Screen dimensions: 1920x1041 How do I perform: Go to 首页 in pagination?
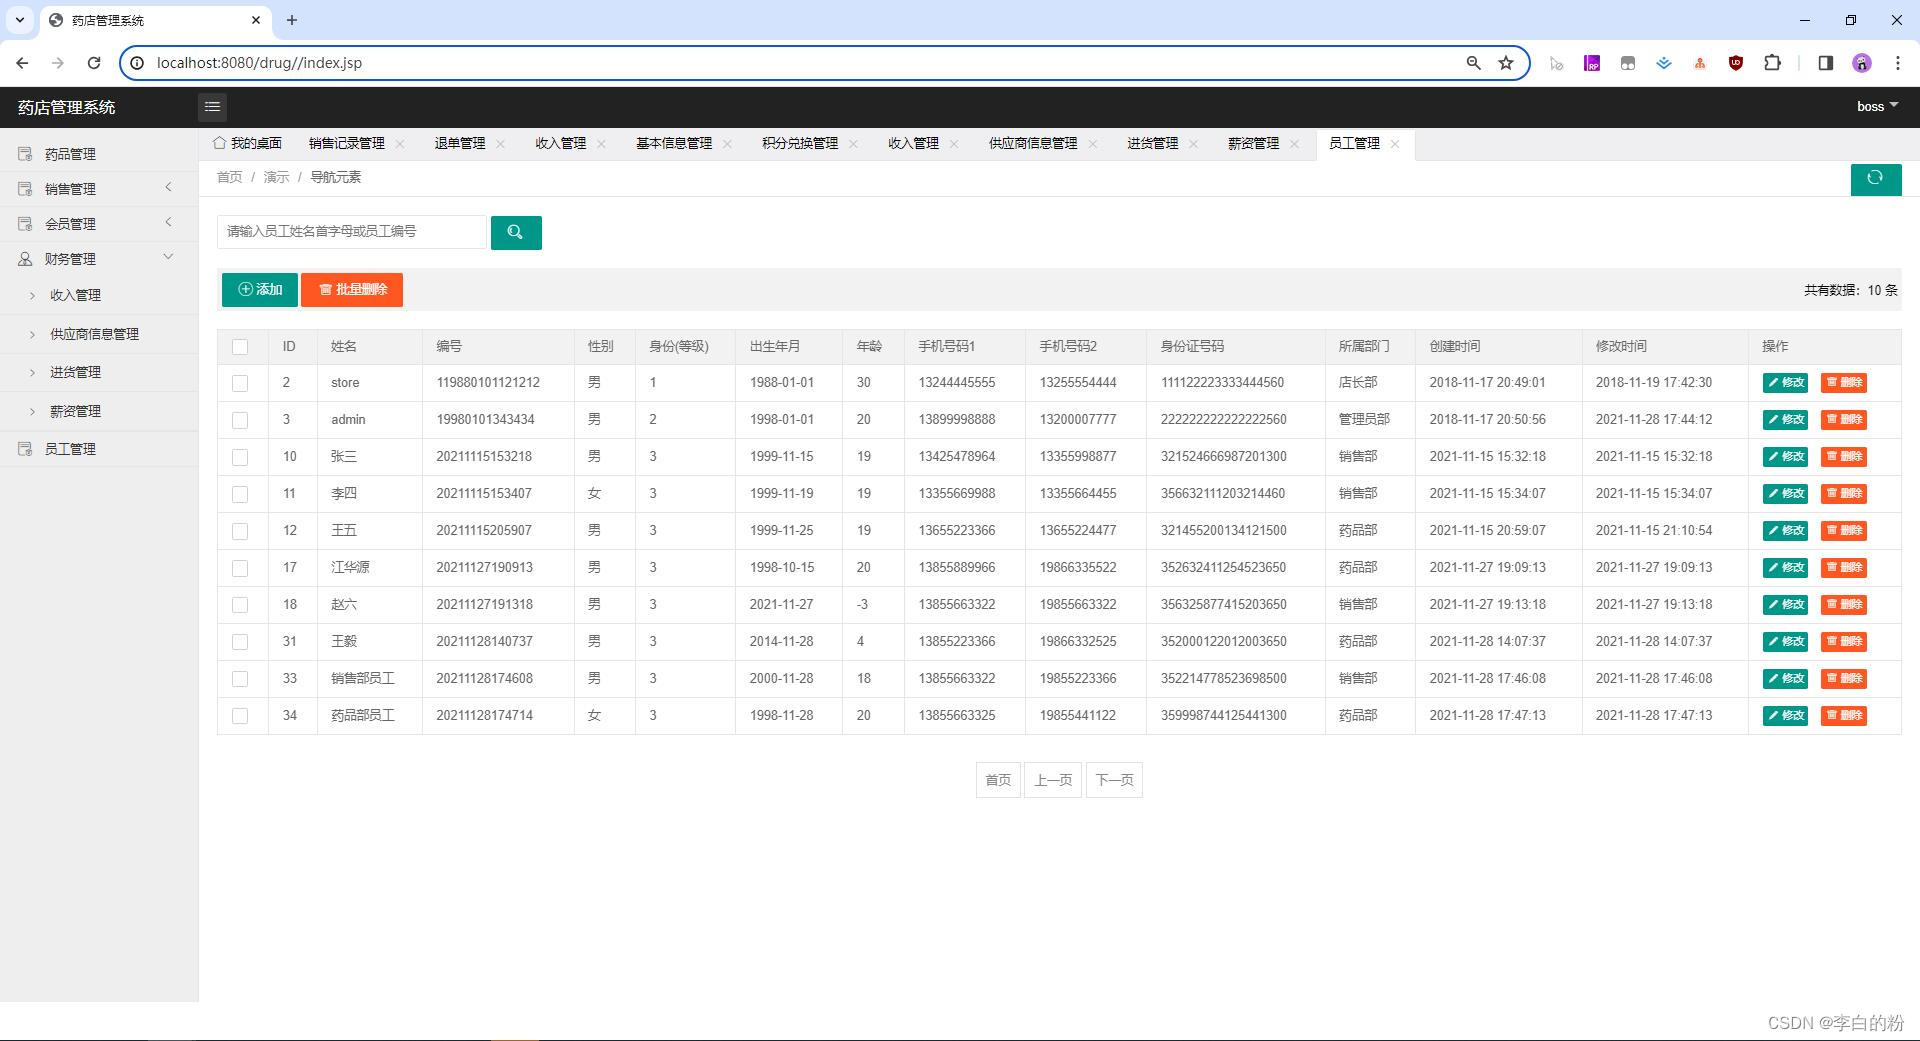998,780
